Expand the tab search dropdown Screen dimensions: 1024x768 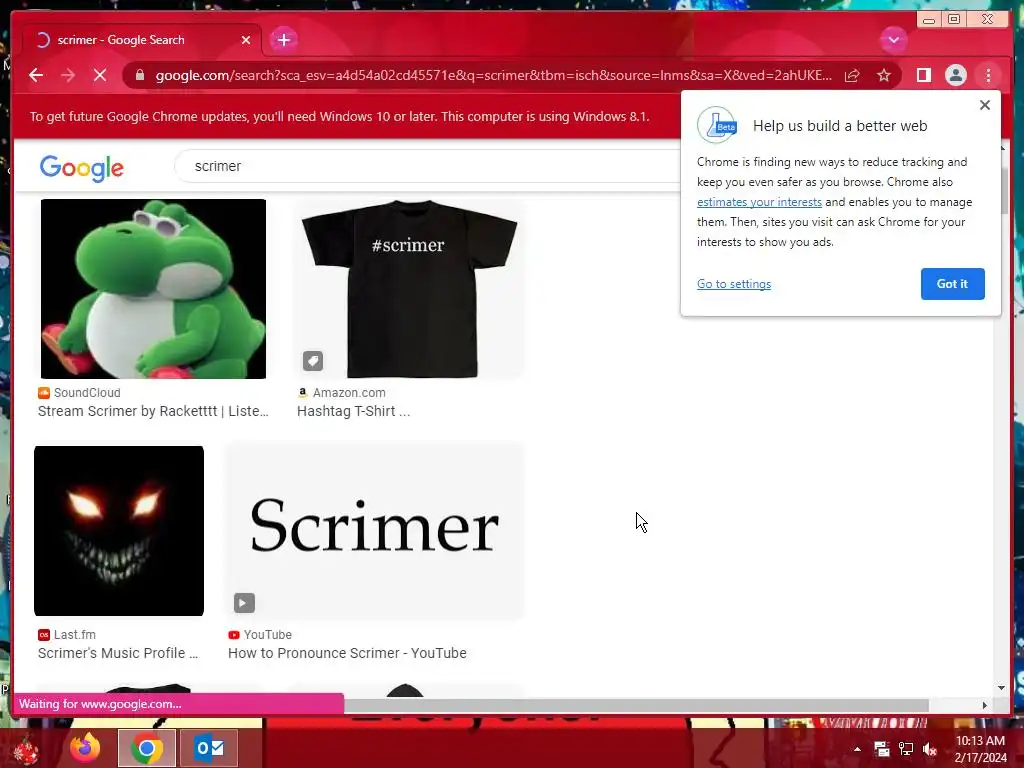tap(893, 40)
